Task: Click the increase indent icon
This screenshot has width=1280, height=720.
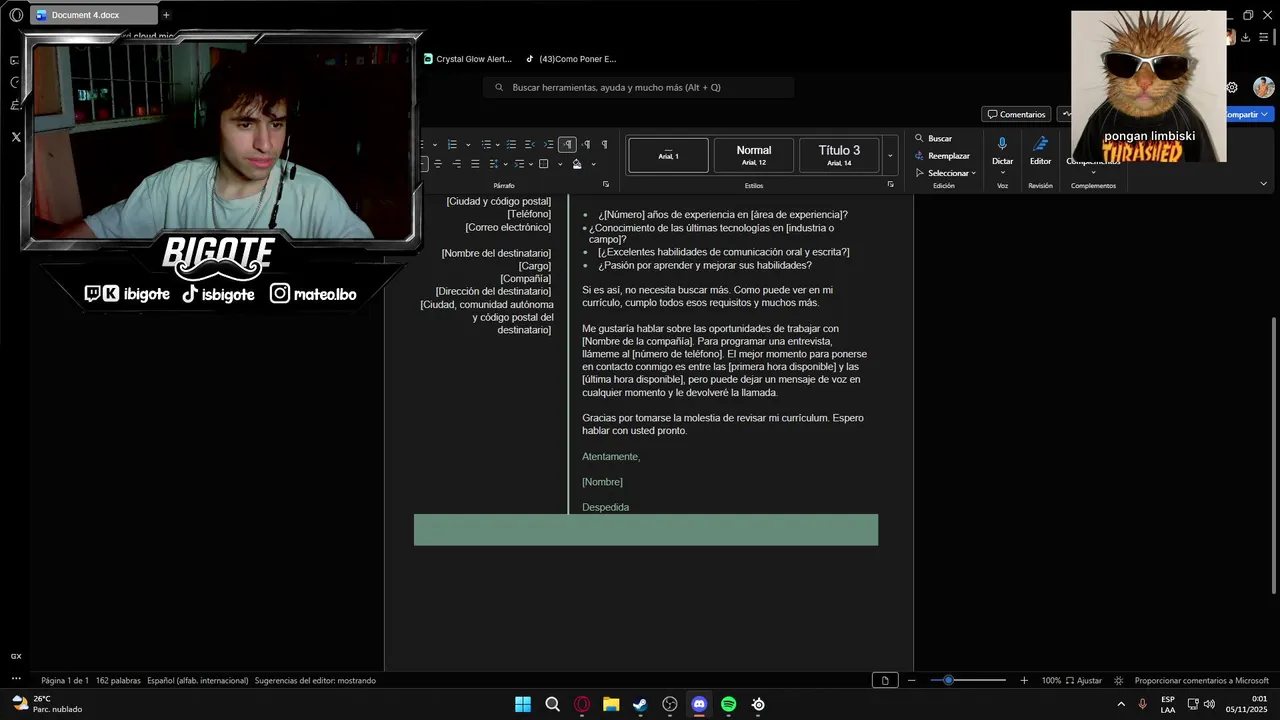Action: (549, 144)
